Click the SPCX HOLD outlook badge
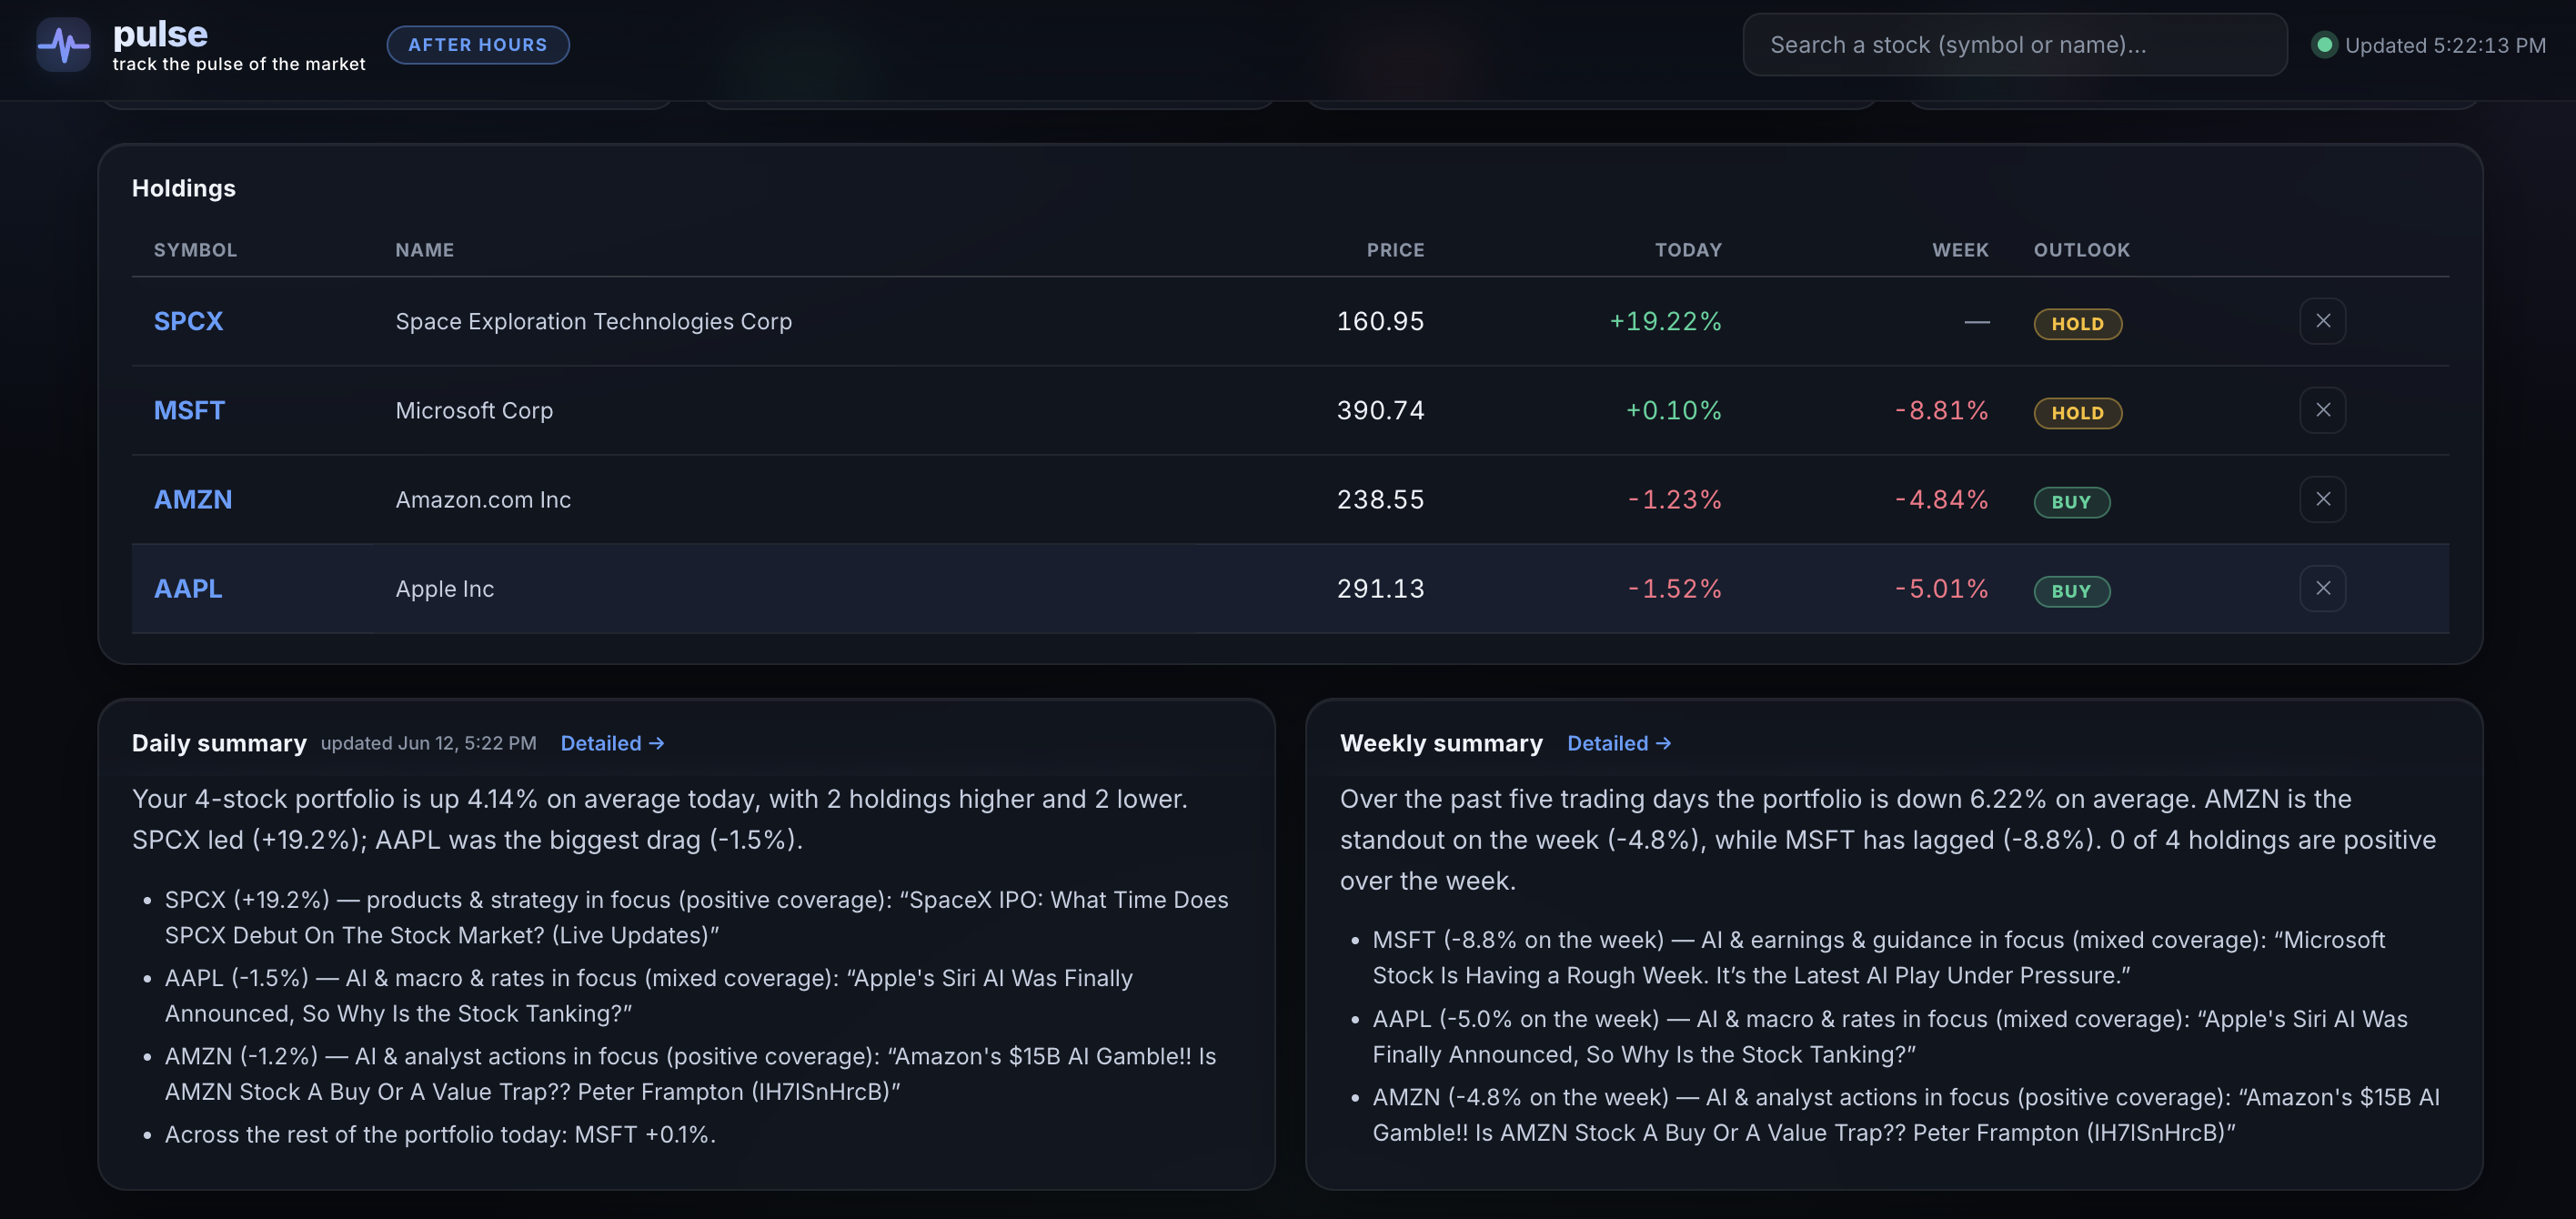This screenshot has height=1219, width=2576. (x=2077, y=324)
